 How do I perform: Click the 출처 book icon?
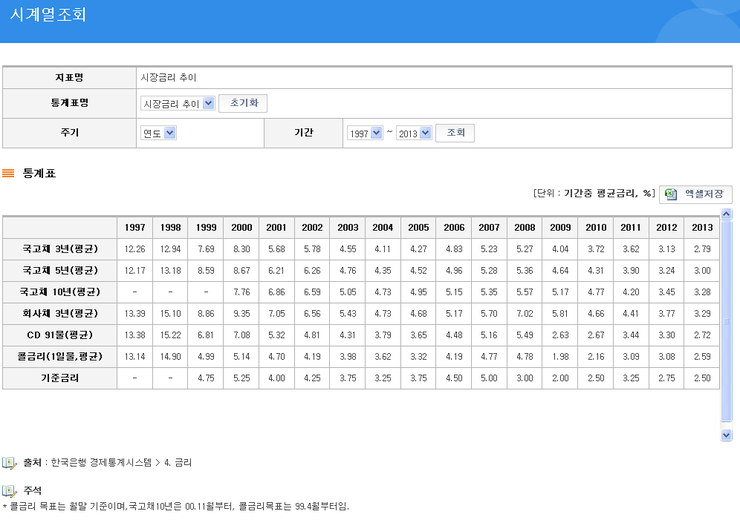[9, 463]
